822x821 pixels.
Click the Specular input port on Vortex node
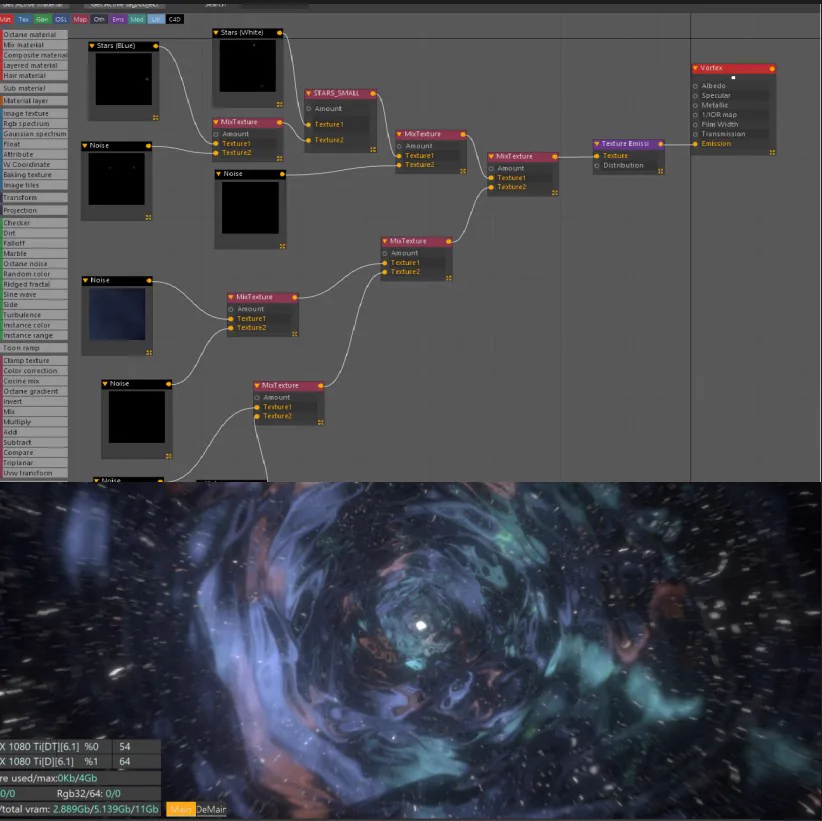695,96
